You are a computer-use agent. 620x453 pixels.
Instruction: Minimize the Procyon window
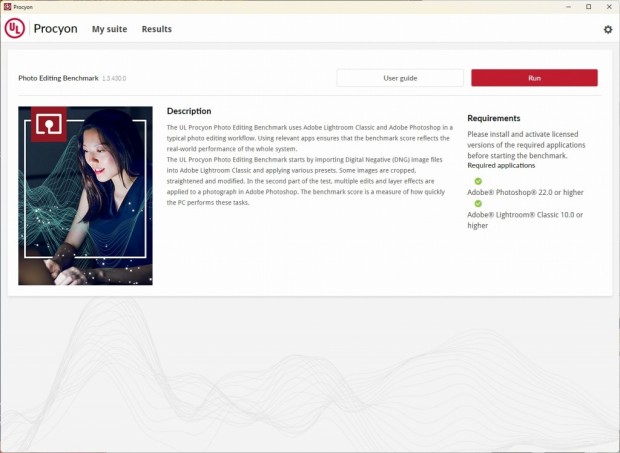click(x=569, y=7)
